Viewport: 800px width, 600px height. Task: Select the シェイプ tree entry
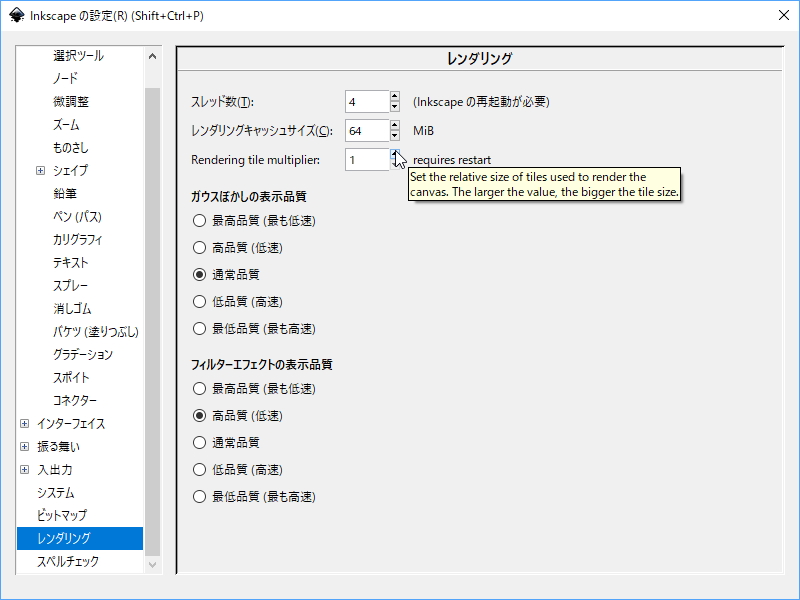[x=70, y=170]
